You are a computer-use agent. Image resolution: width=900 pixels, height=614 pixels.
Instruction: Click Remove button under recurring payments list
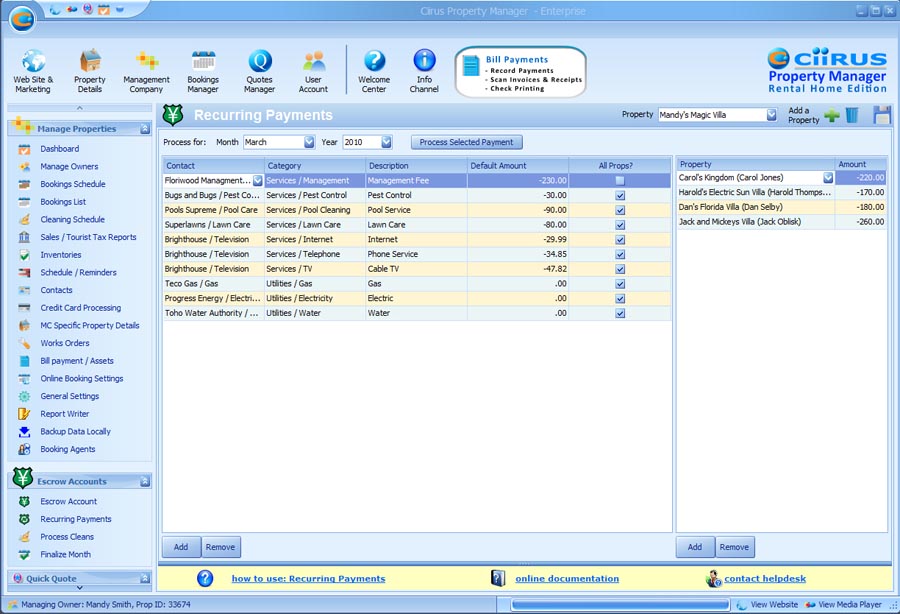click(x=220, y=547)
